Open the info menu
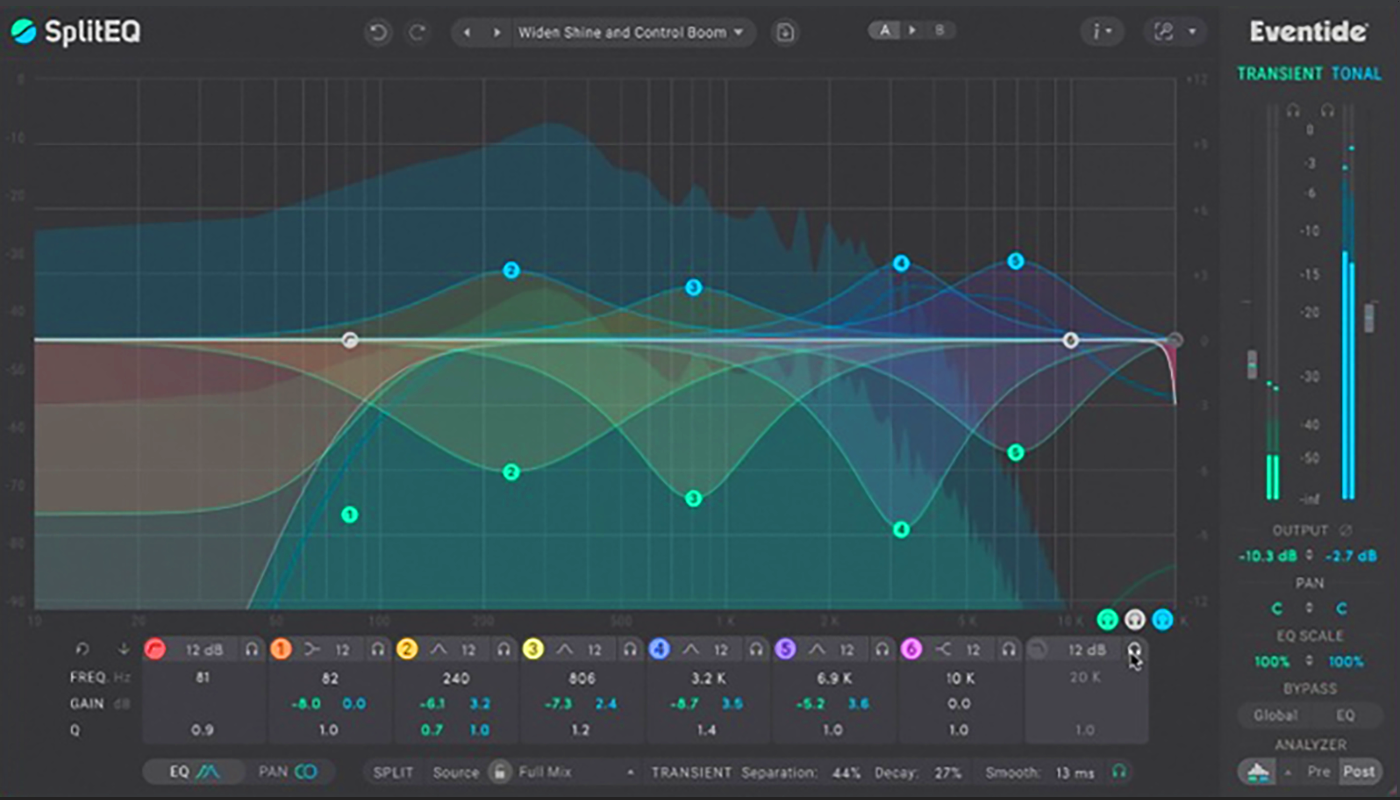The image size is (1400, 800). pyautogui.click(x=1102, y=32)
